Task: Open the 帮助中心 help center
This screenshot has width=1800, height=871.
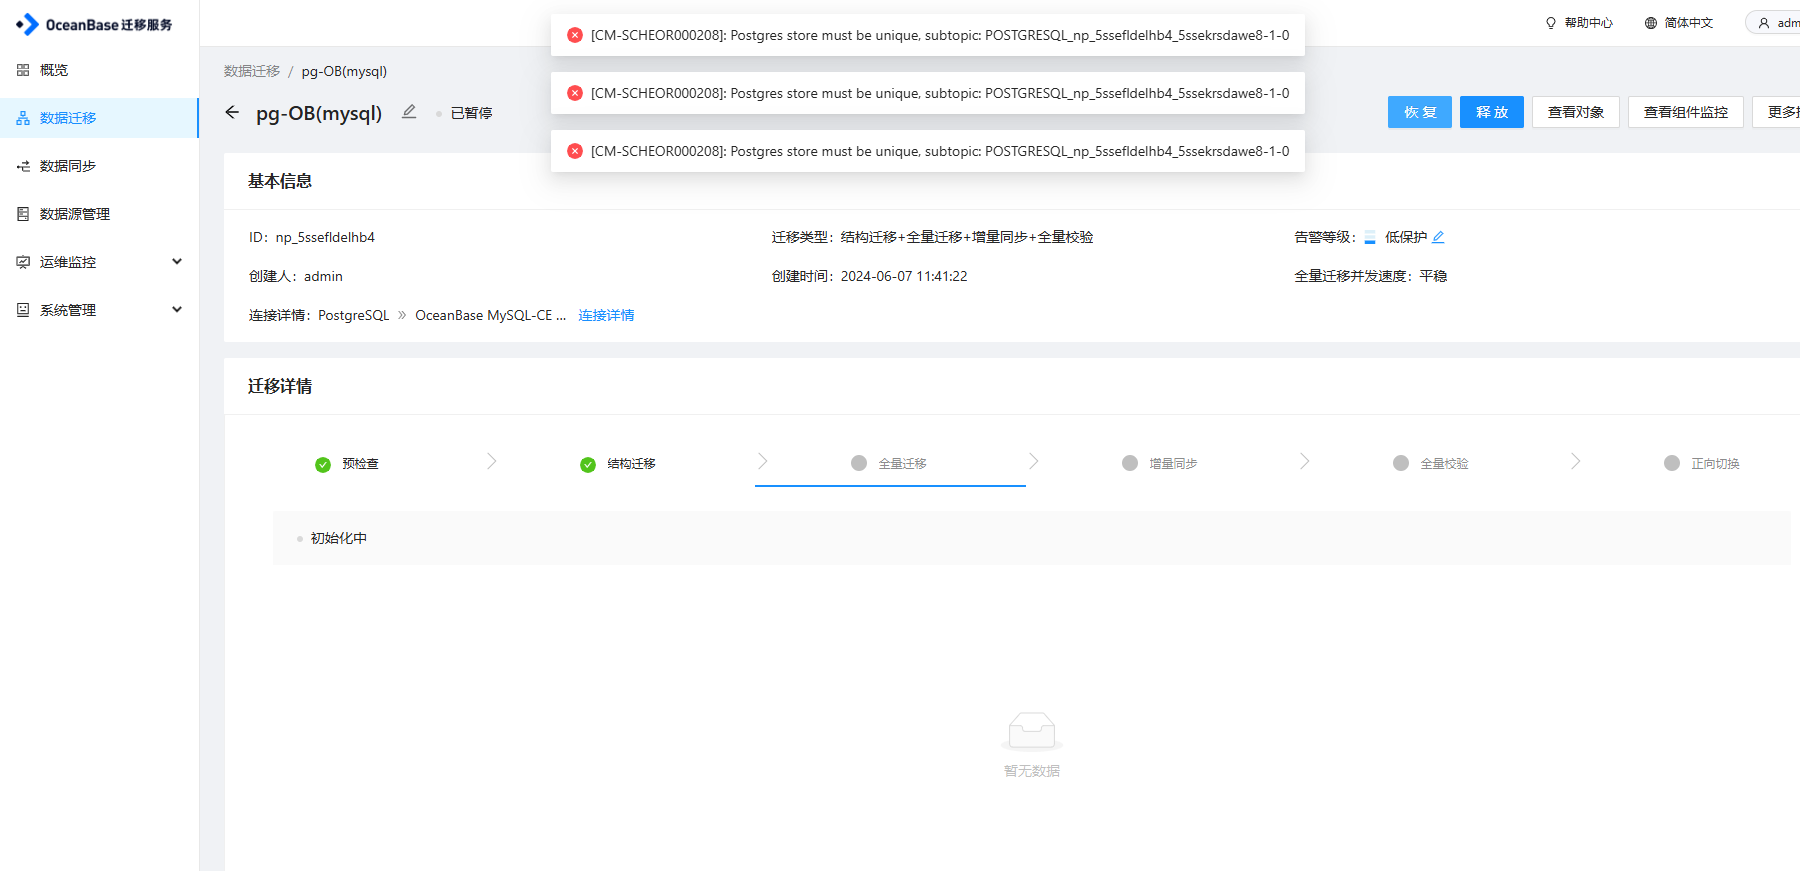Action: [1579, 23]
